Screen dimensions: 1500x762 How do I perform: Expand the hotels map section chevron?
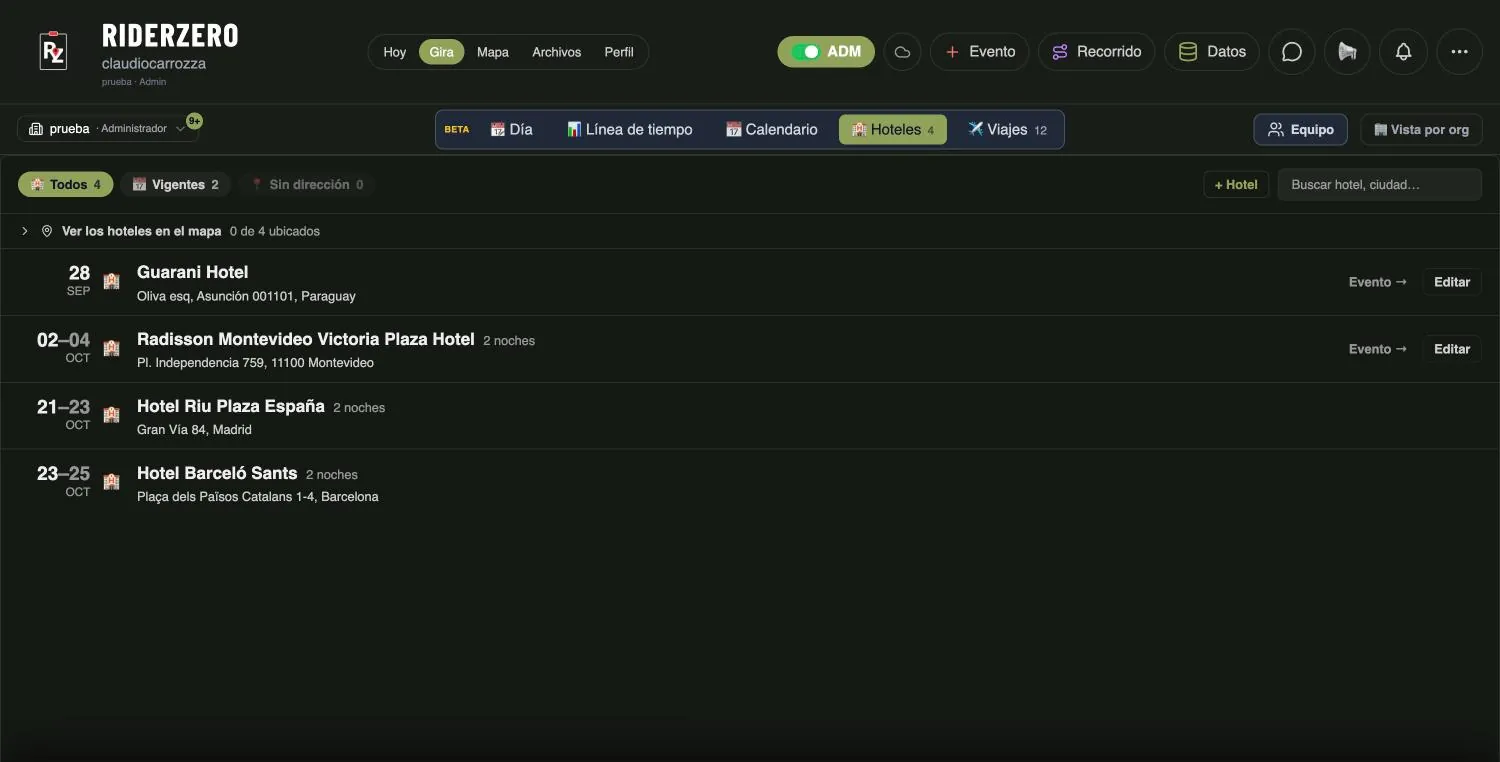[x=25, y=231]
